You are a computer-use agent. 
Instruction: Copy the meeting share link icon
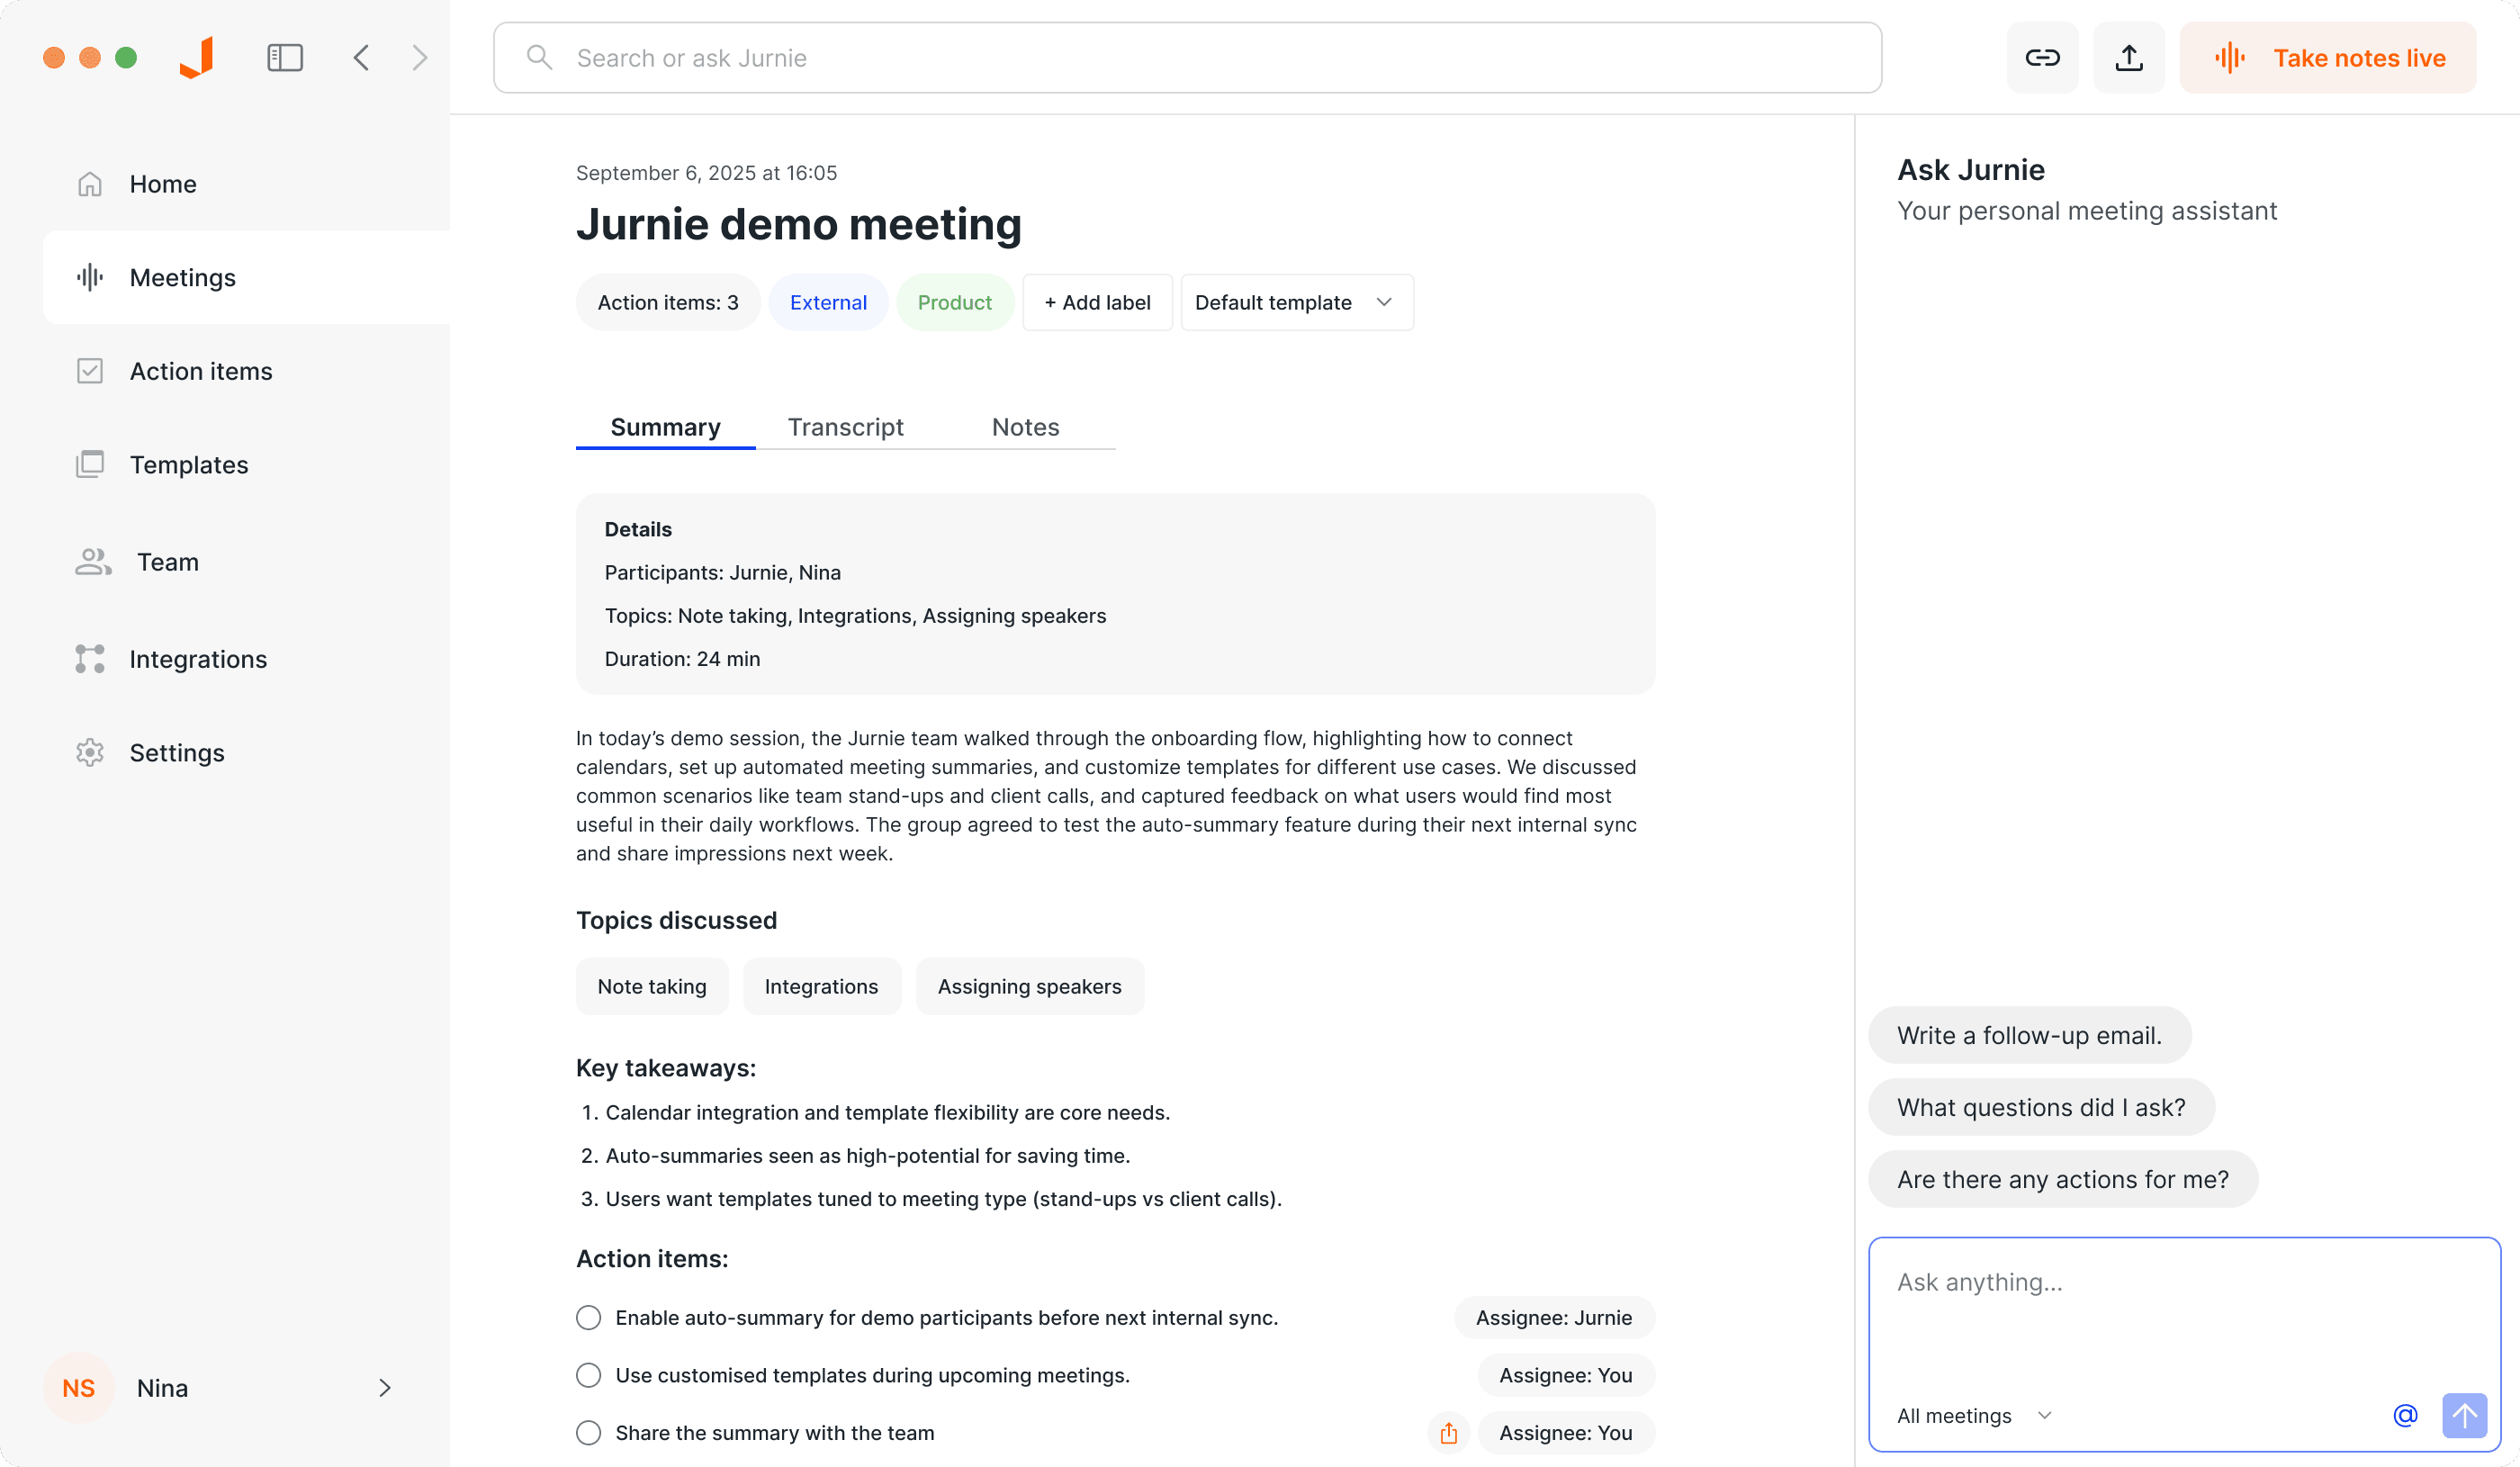2042,57
